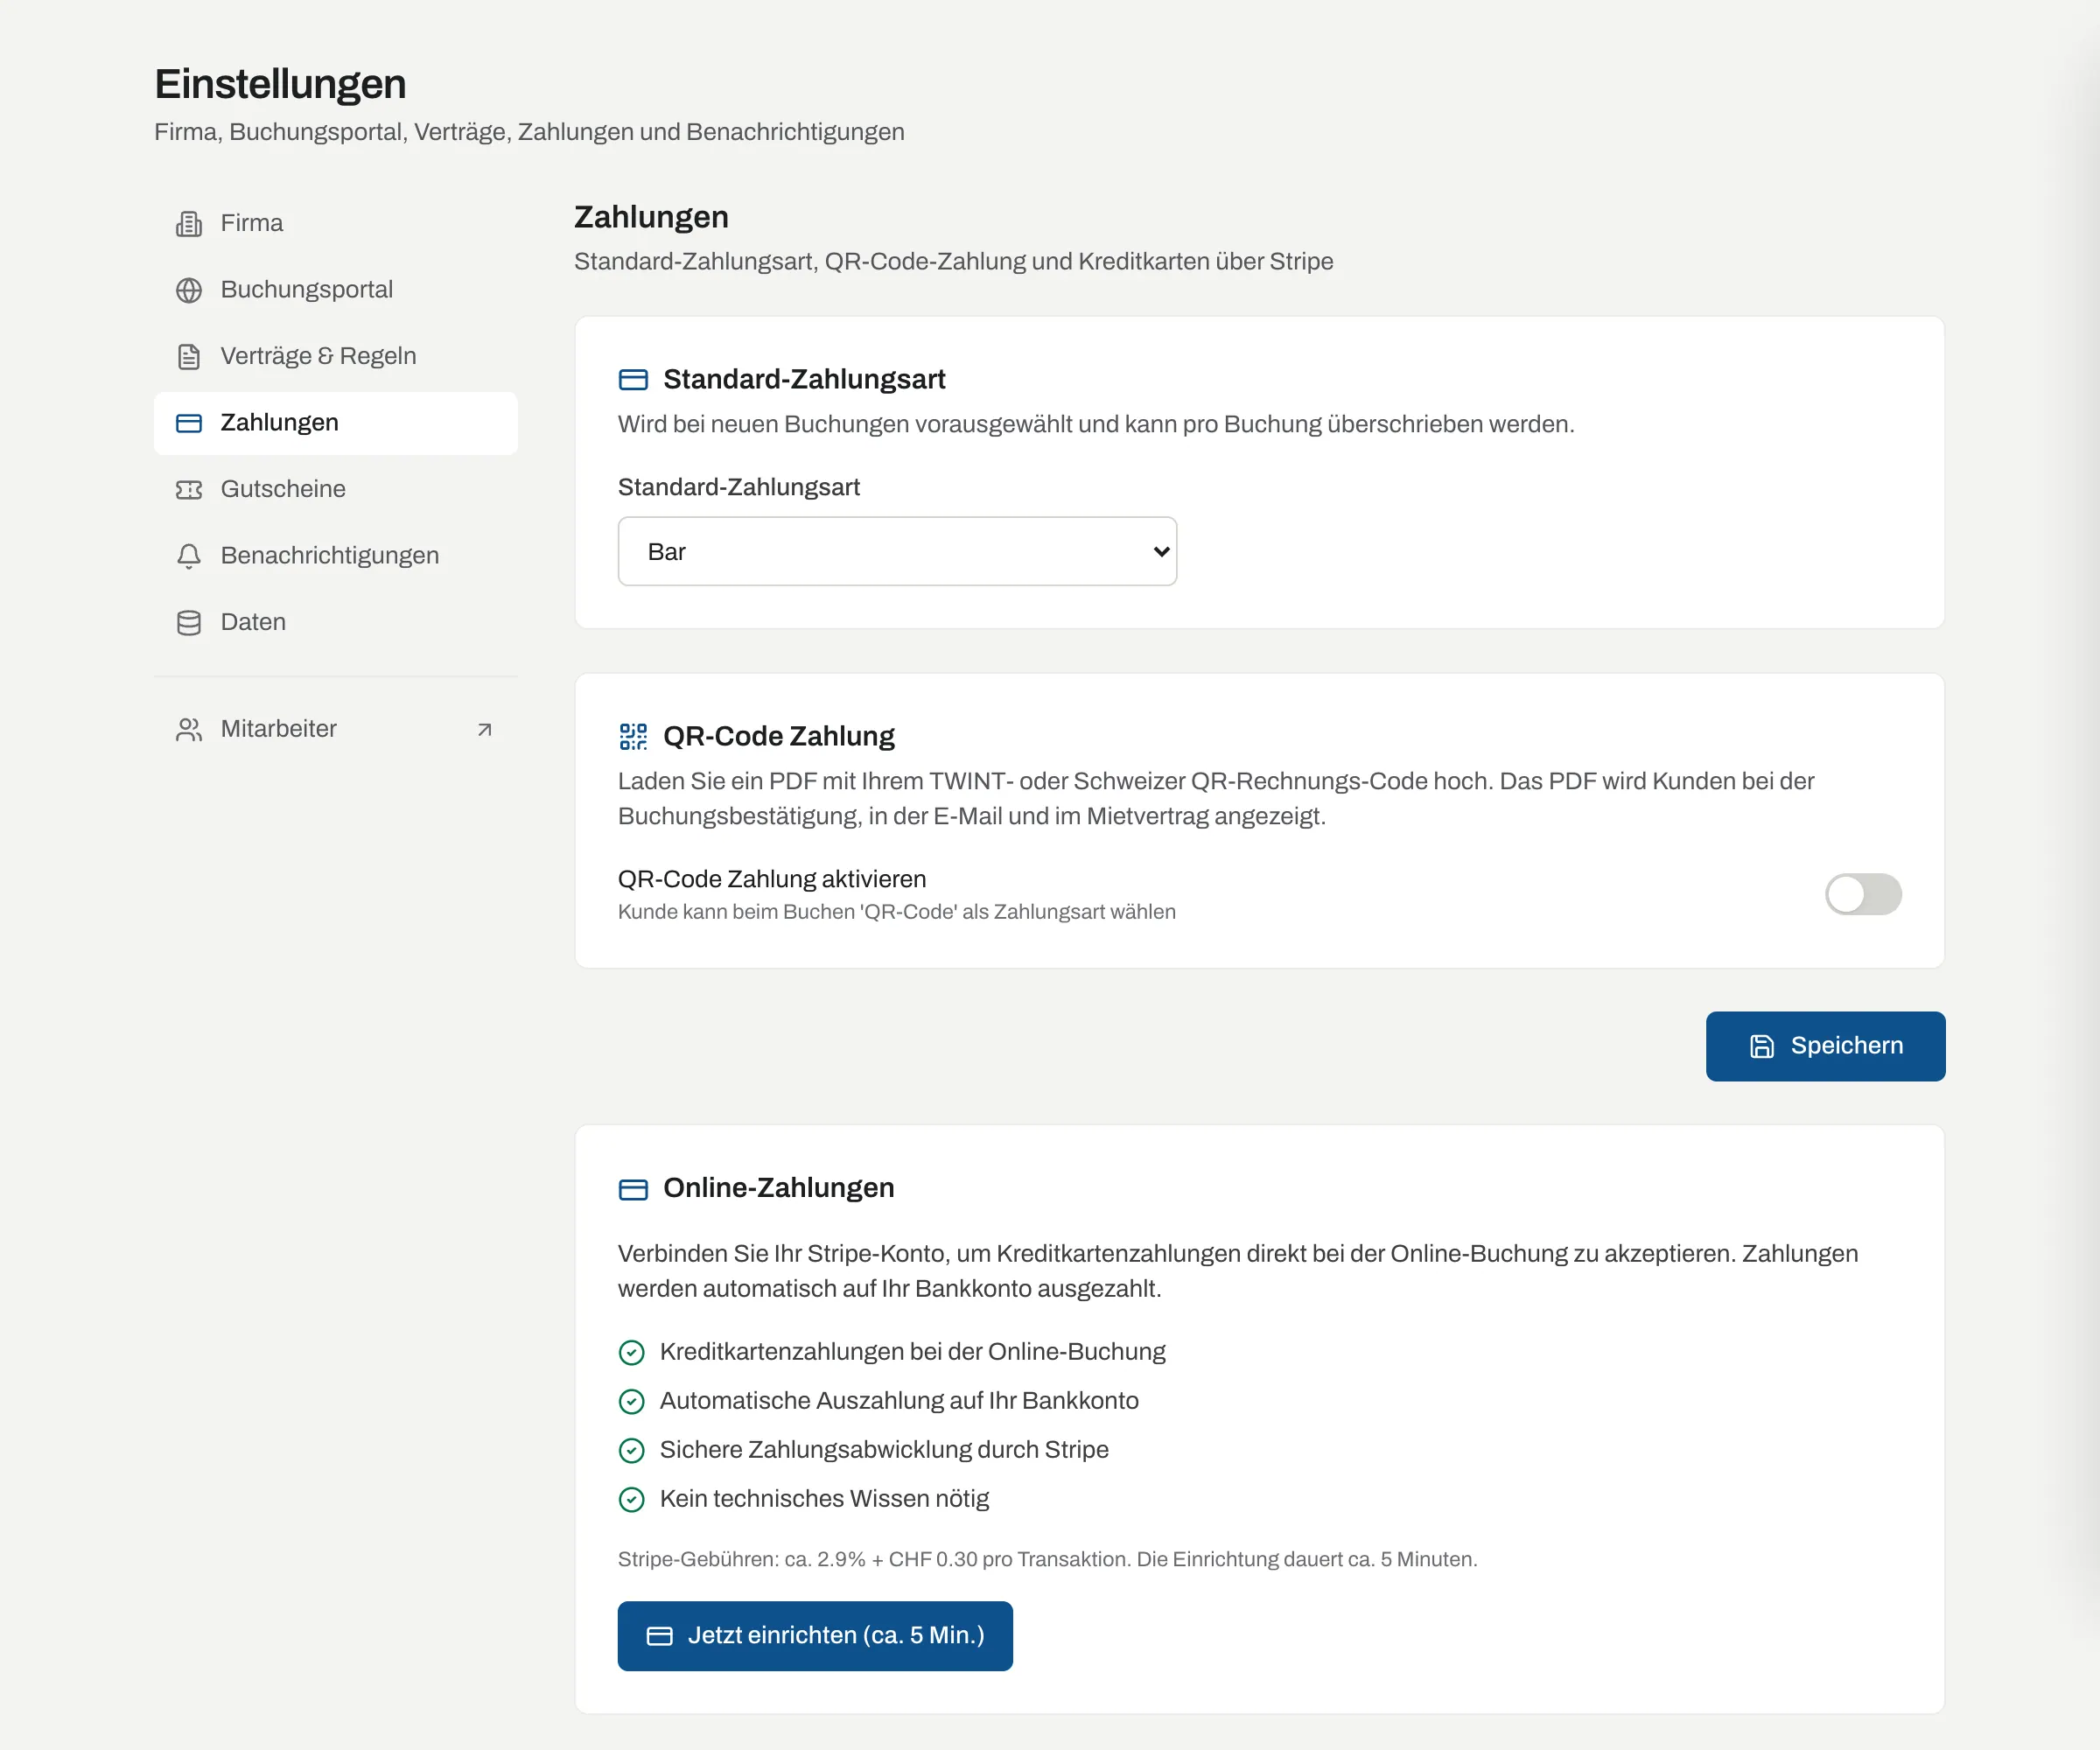Click the save disk icon in Speichern button
The image size is (2100, 1750).
coord(1762,1046)
